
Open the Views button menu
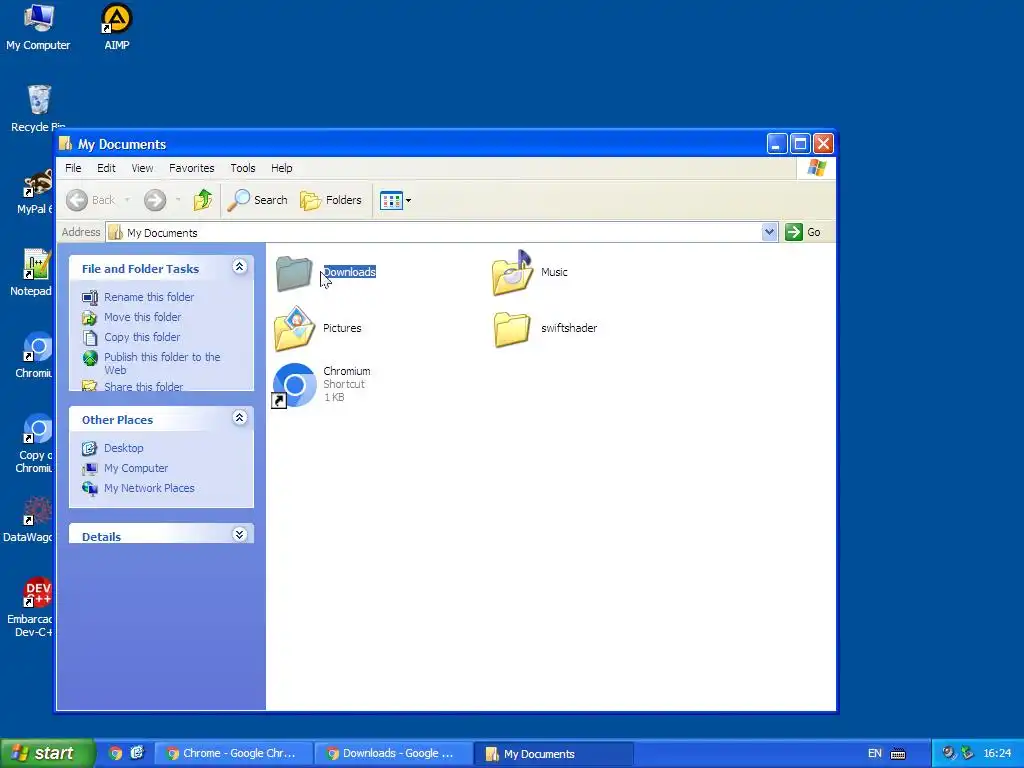pos(395,200)
